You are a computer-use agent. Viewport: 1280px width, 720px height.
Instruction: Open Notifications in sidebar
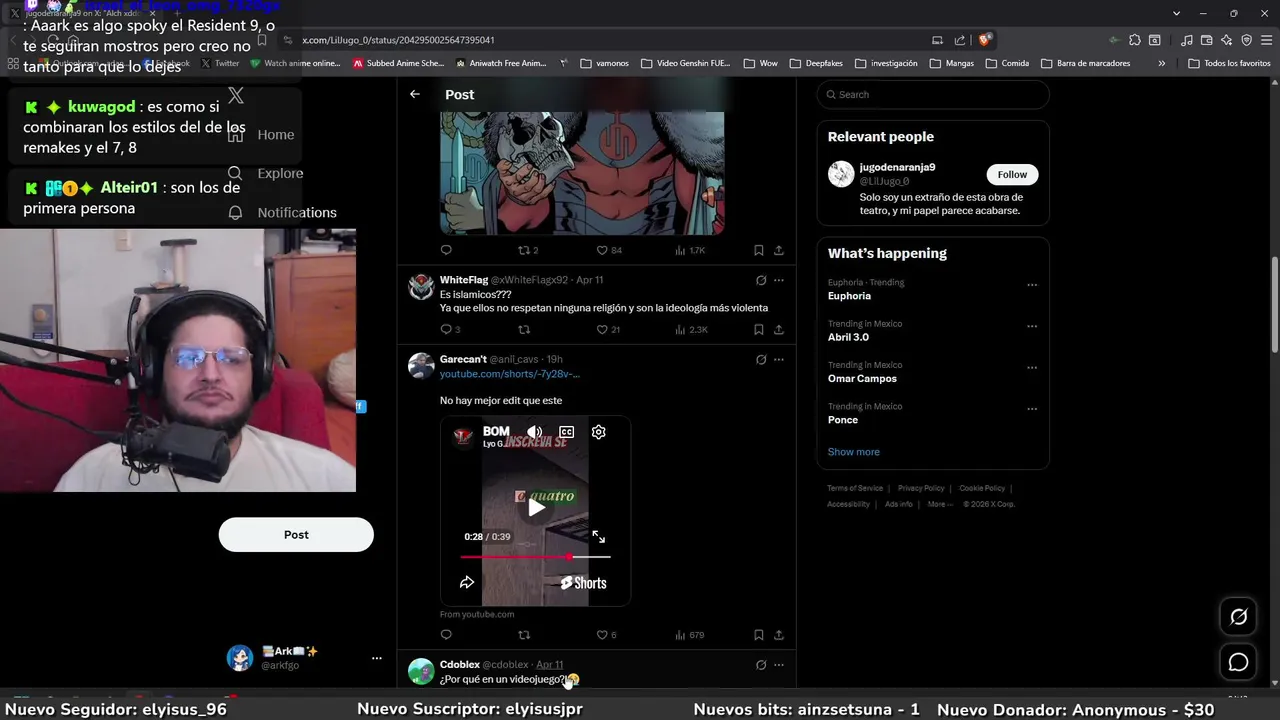click(282, 212)
